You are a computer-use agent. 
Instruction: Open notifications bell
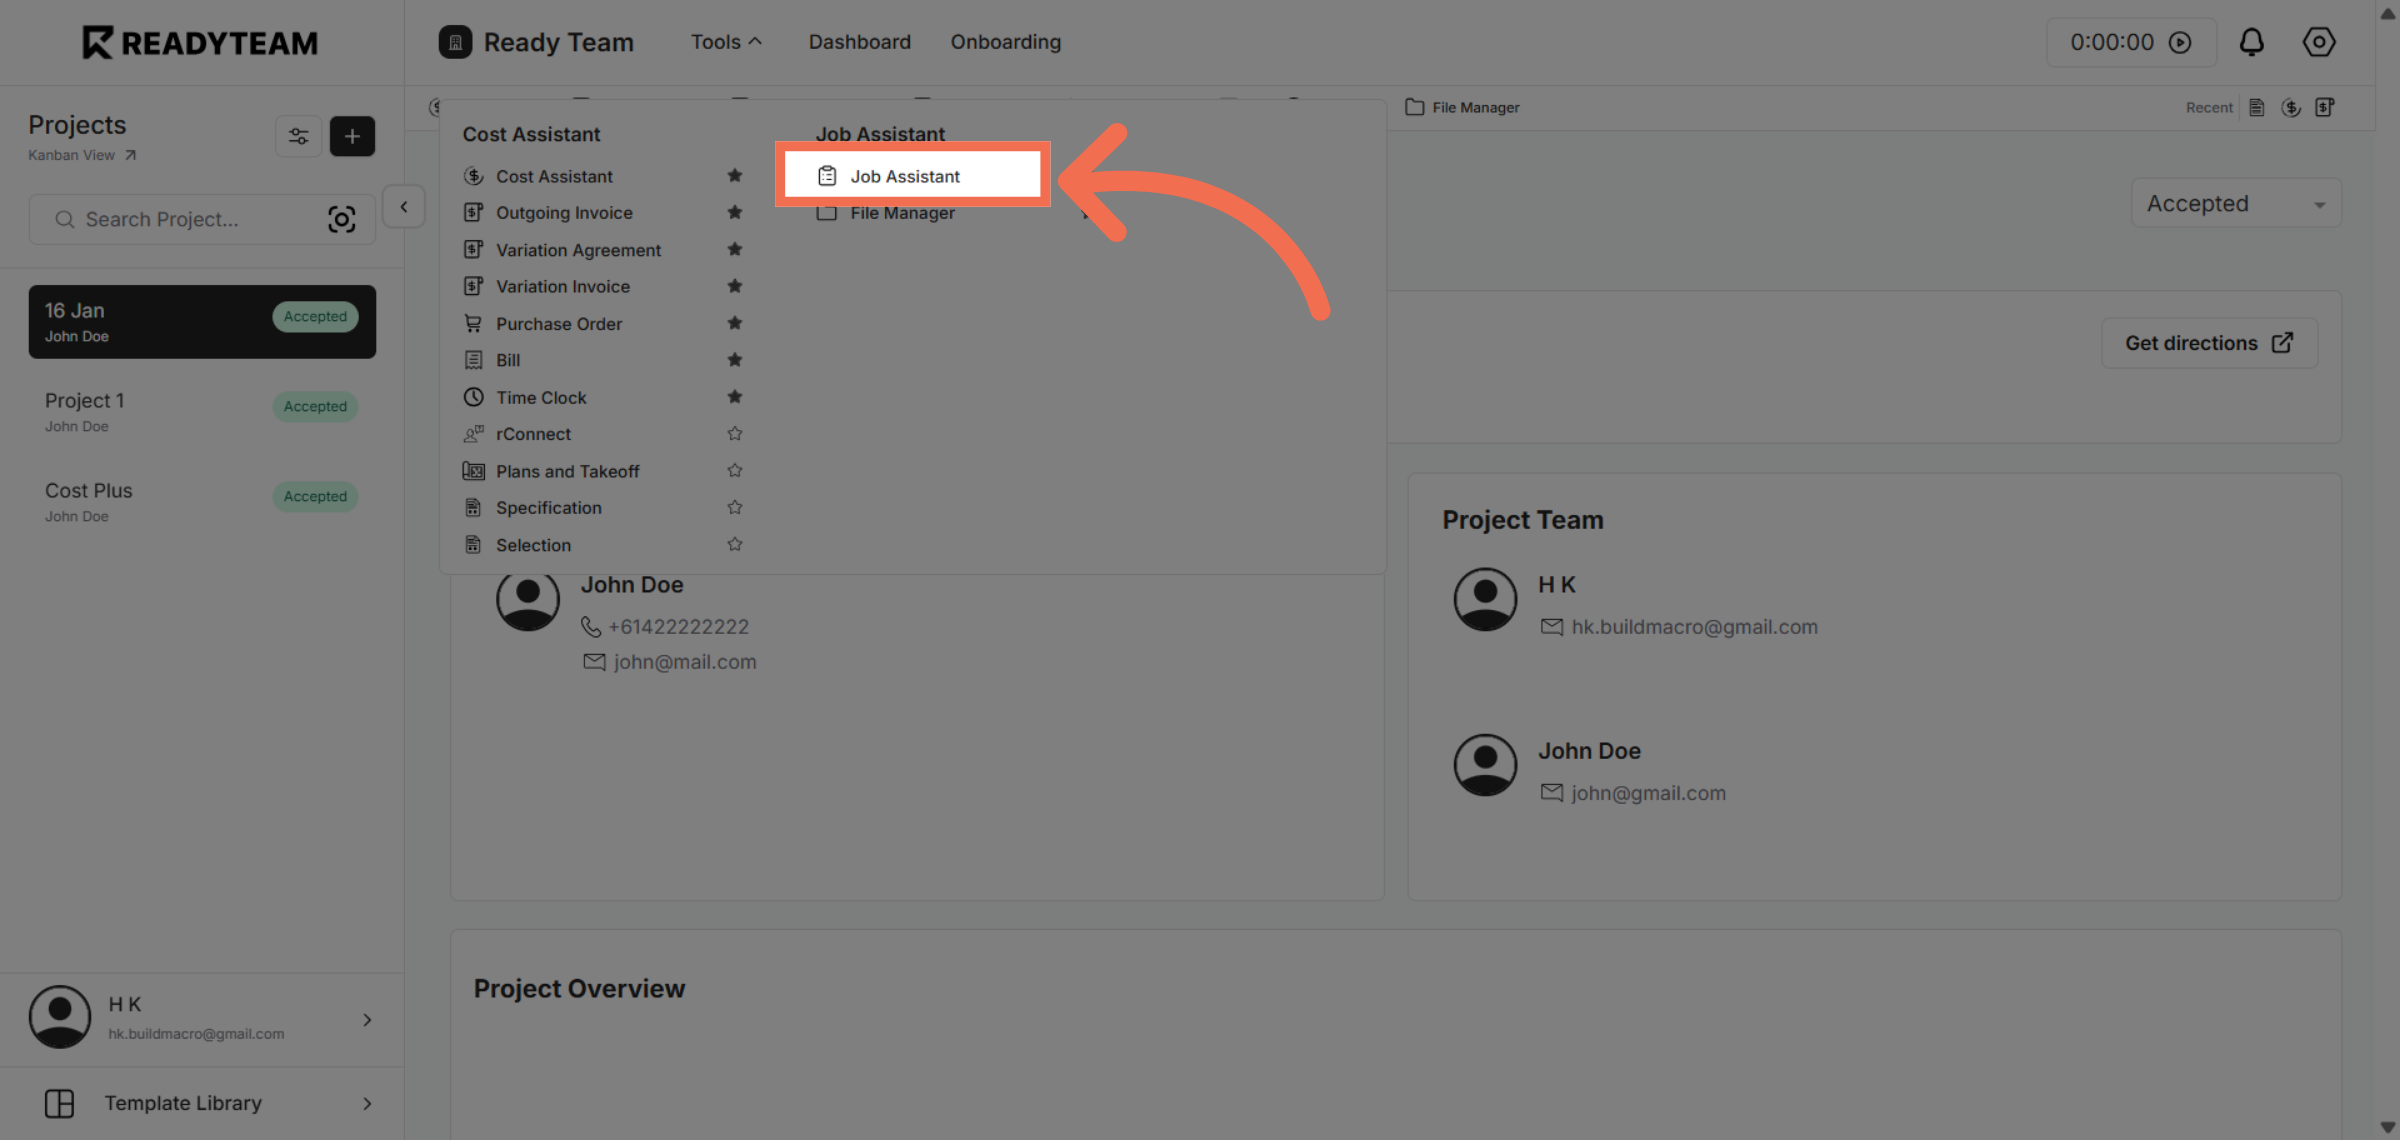tap(2252, 42)
